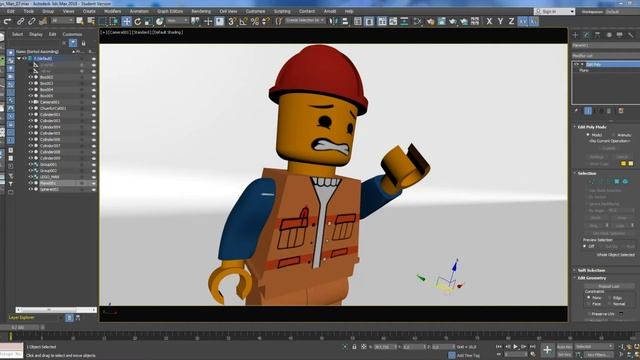
Task: Select Model radio in Edit Poly Mode
Action: pyautogui.click(x=588, y=135)
